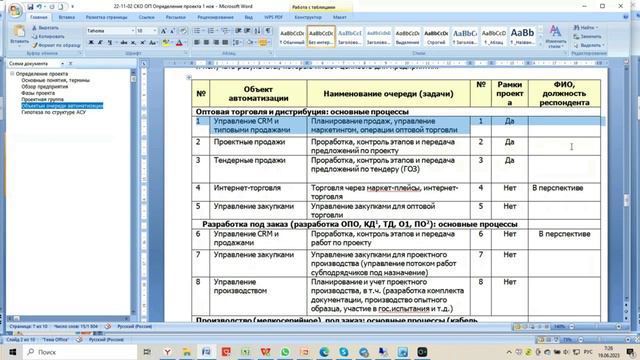Center align text

tap(206, 42)
